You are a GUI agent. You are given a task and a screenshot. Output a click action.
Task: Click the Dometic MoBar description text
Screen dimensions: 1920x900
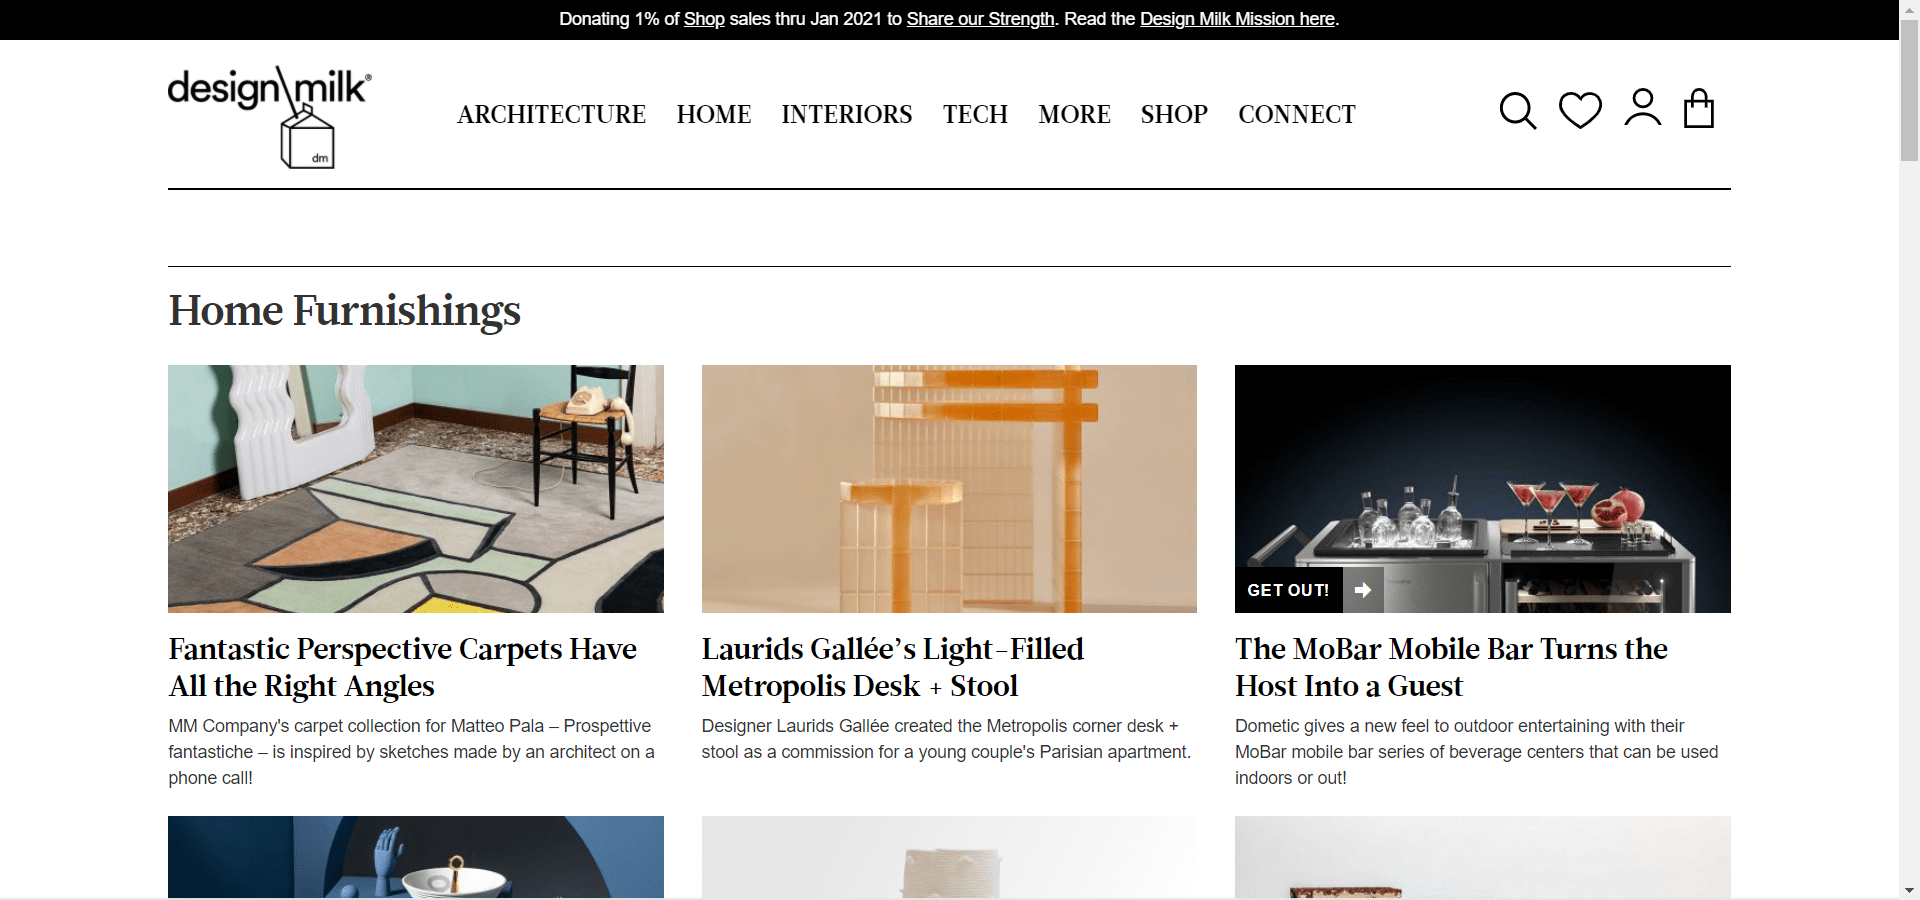pos(1477,752)
